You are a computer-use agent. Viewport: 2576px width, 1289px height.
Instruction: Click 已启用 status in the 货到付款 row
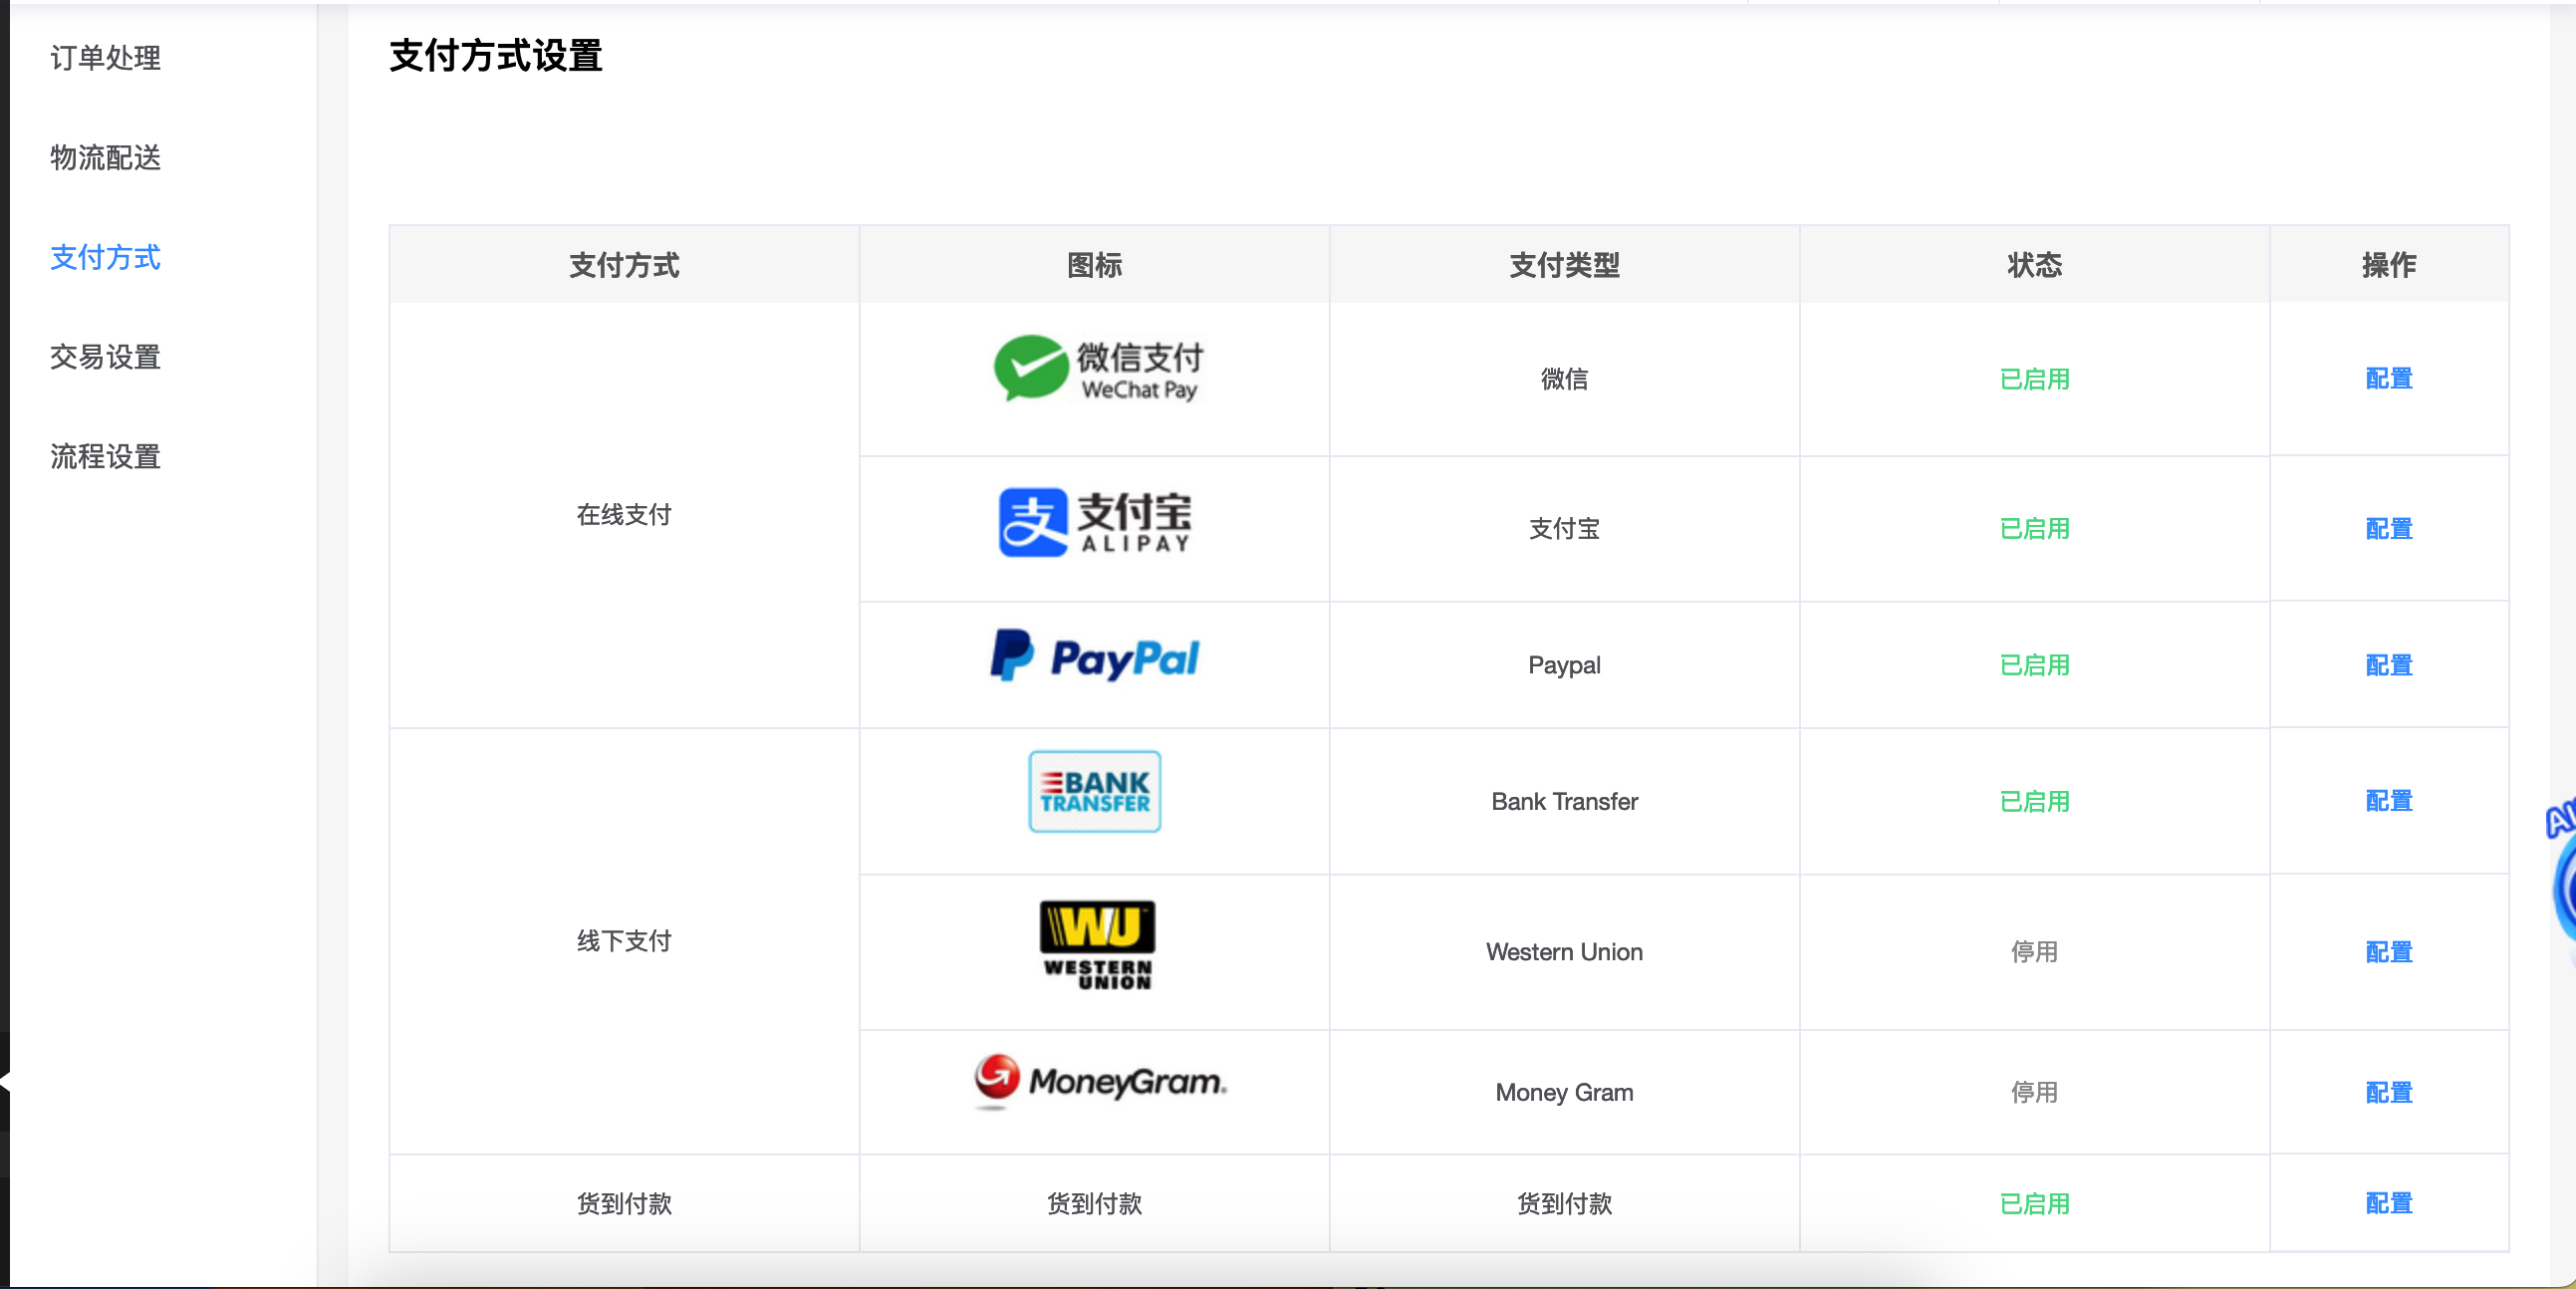coord(2034,1203)
